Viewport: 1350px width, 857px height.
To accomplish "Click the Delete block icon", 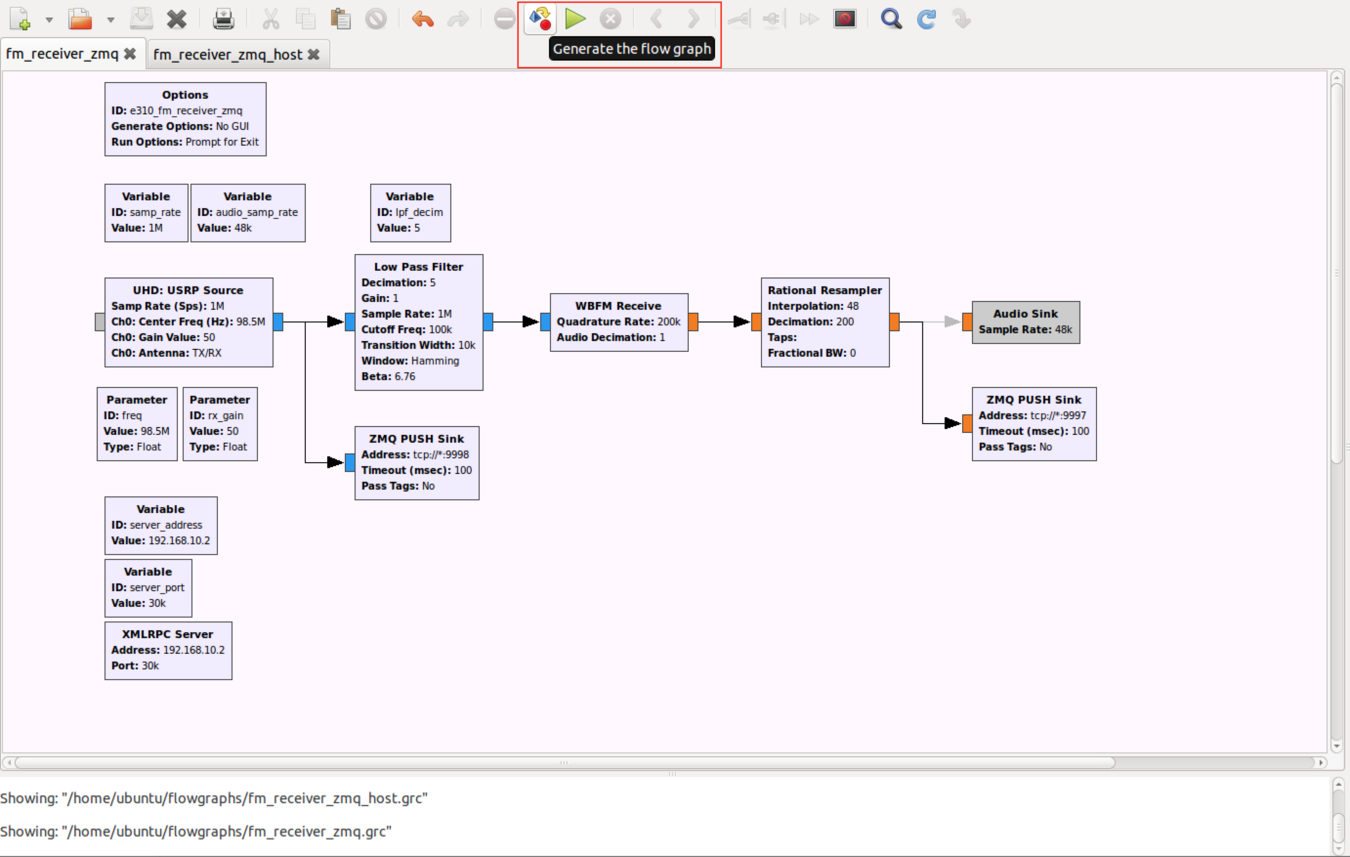I will (x=376, y=19).
